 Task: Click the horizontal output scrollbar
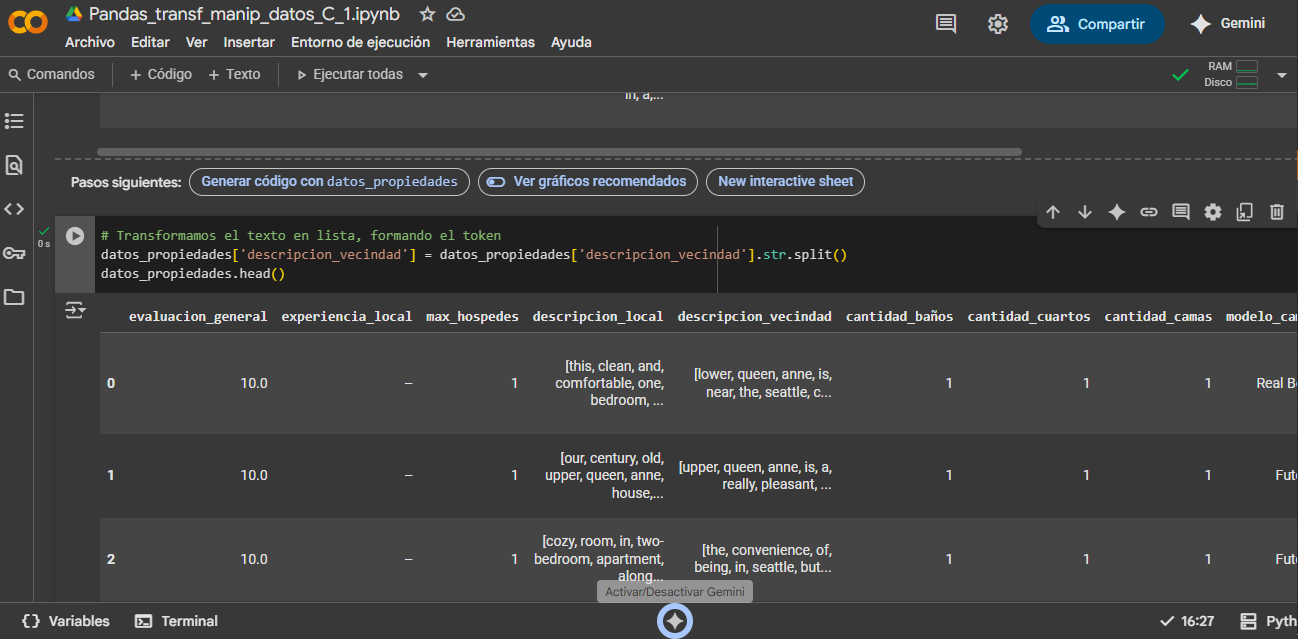(560, 152)
